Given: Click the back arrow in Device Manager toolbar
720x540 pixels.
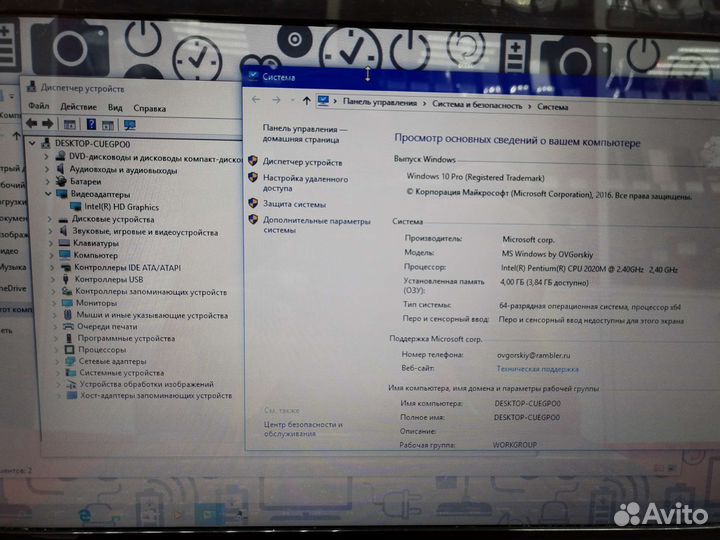Looking at the screenshot, I should tap(31, 123).
